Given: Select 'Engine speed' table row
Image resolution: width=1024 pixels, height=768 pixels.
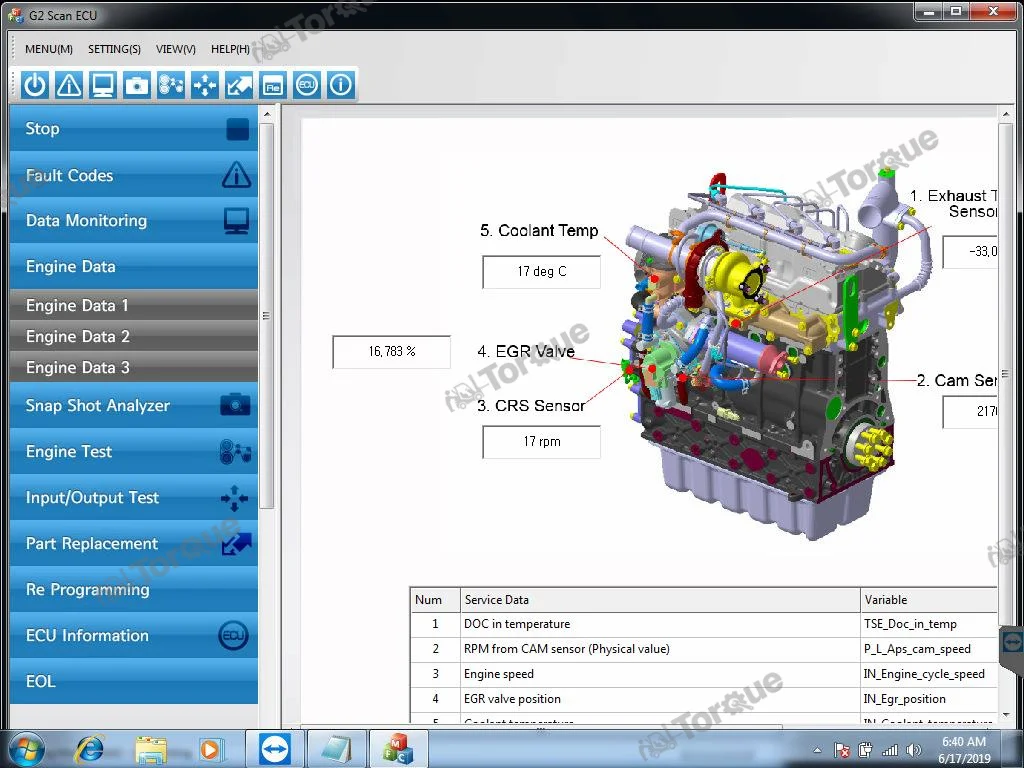Looking at the screenshot, I should [x=704, y=674].
